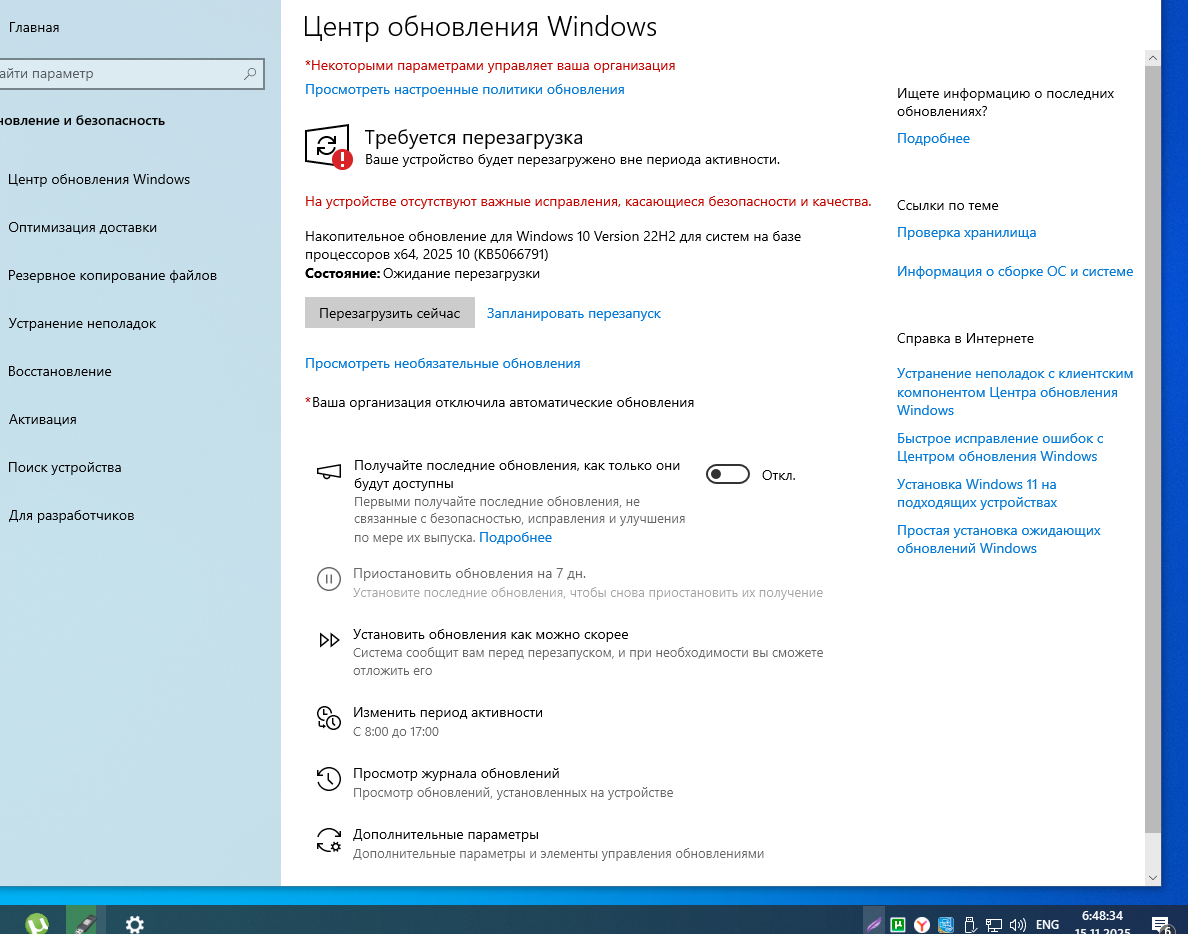Click the Откл. toggle state label
This screenshot has height=934, width=1188.
click(778, 475)
